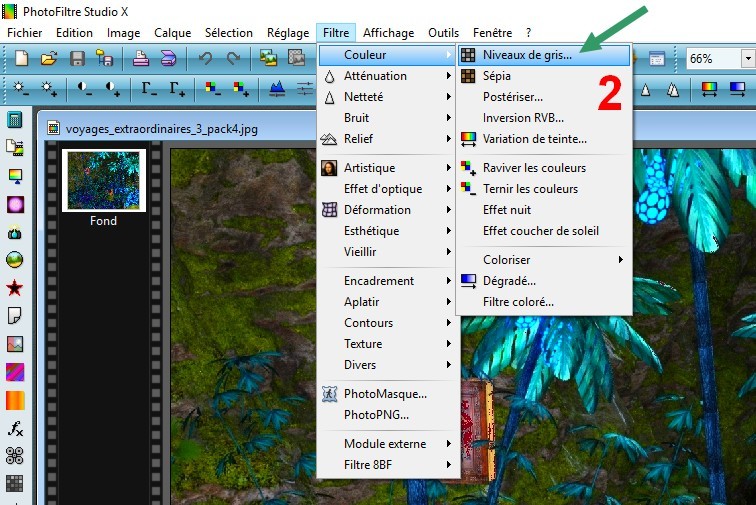Viewport: 756px width, 505px height.
Task: Expand the Relief submenu
Action: point(388,139)
